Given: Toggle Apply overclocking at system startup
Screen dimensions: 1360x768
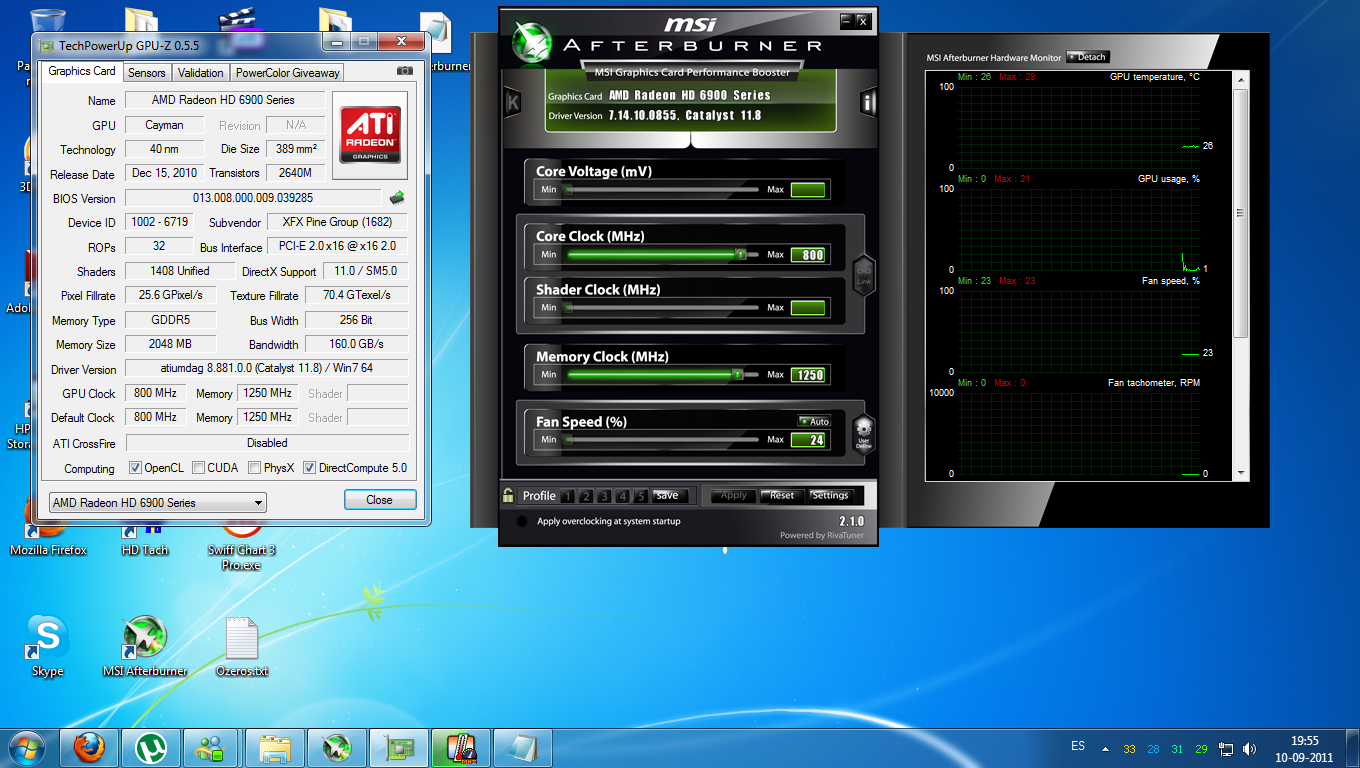Looking at the screenshot, I should [522, 521].
